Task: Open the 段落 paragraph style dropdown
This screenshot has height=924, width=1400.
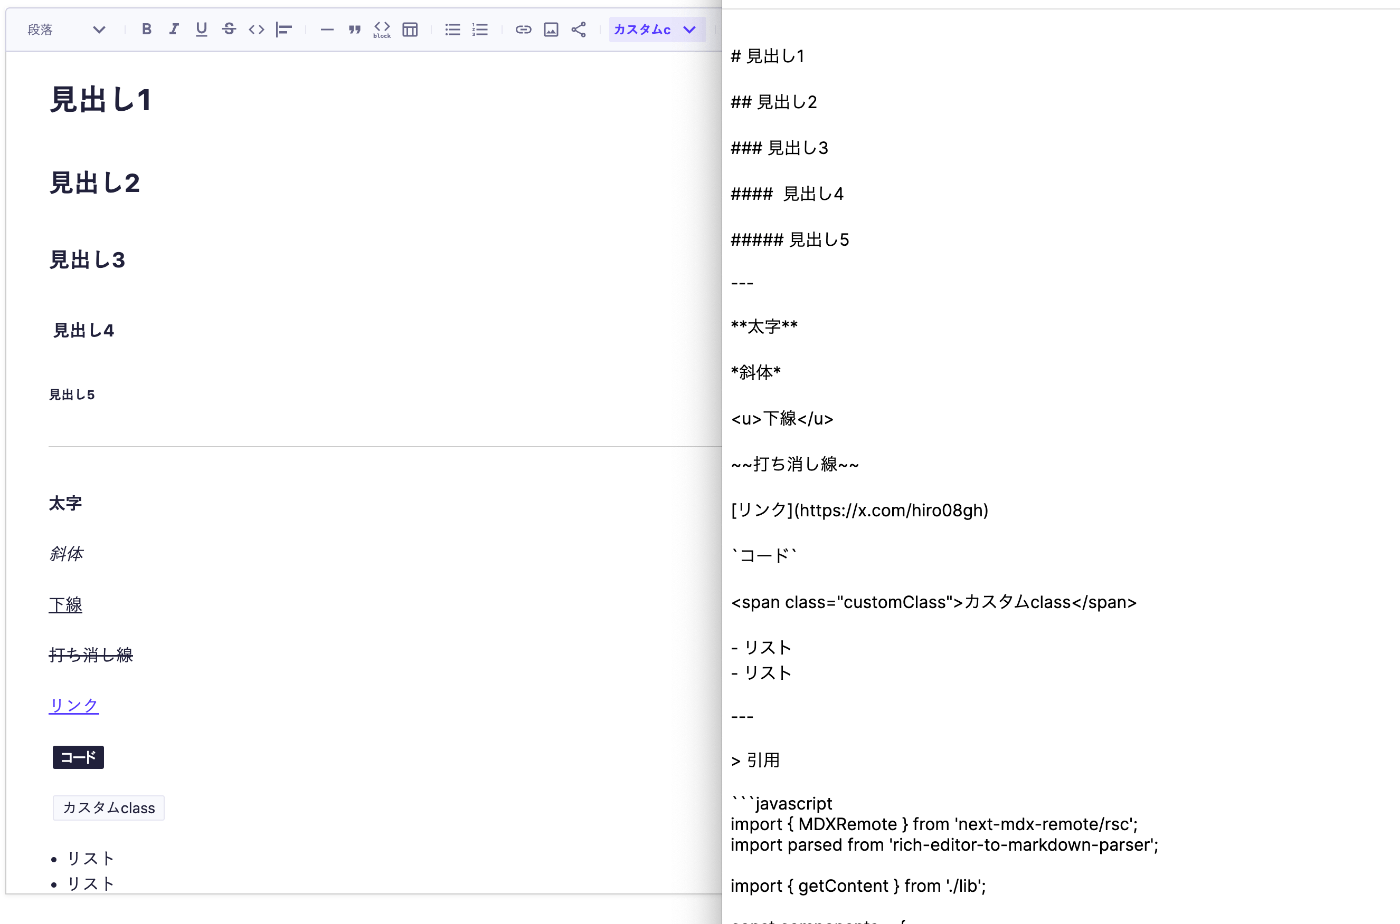Action: tap(66, 29)
